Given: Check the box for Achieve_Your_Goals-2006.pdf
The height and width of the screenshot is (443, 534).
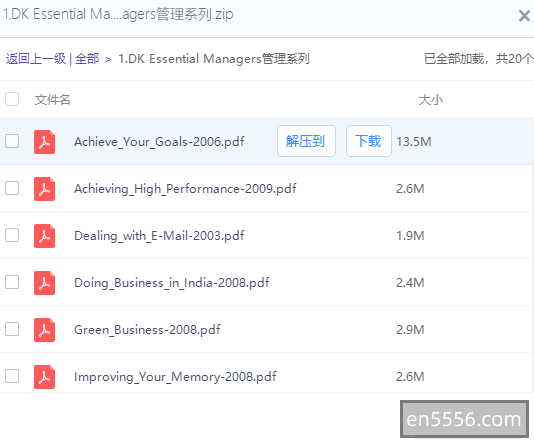Looking at the screenshot, I should point(12,141).
